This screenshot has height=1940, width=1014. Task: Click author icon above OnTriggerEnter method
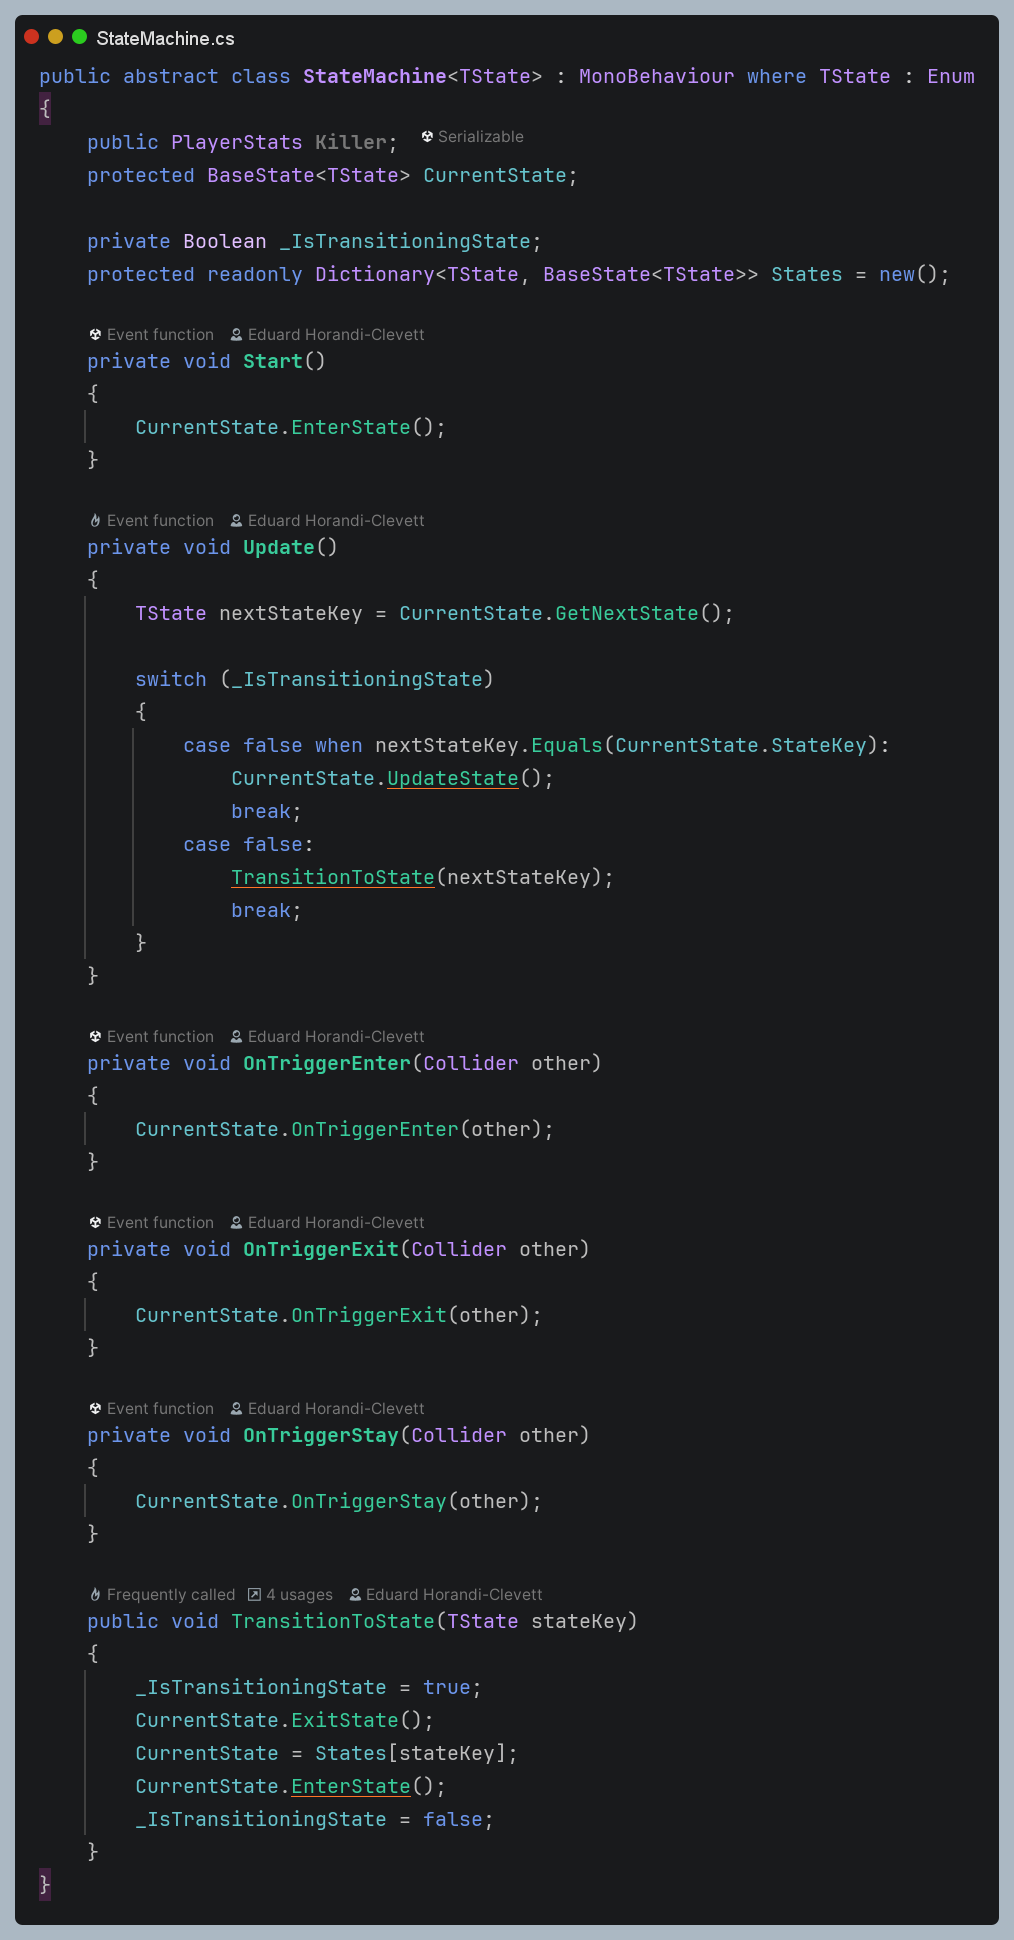tap(237, 1037)
